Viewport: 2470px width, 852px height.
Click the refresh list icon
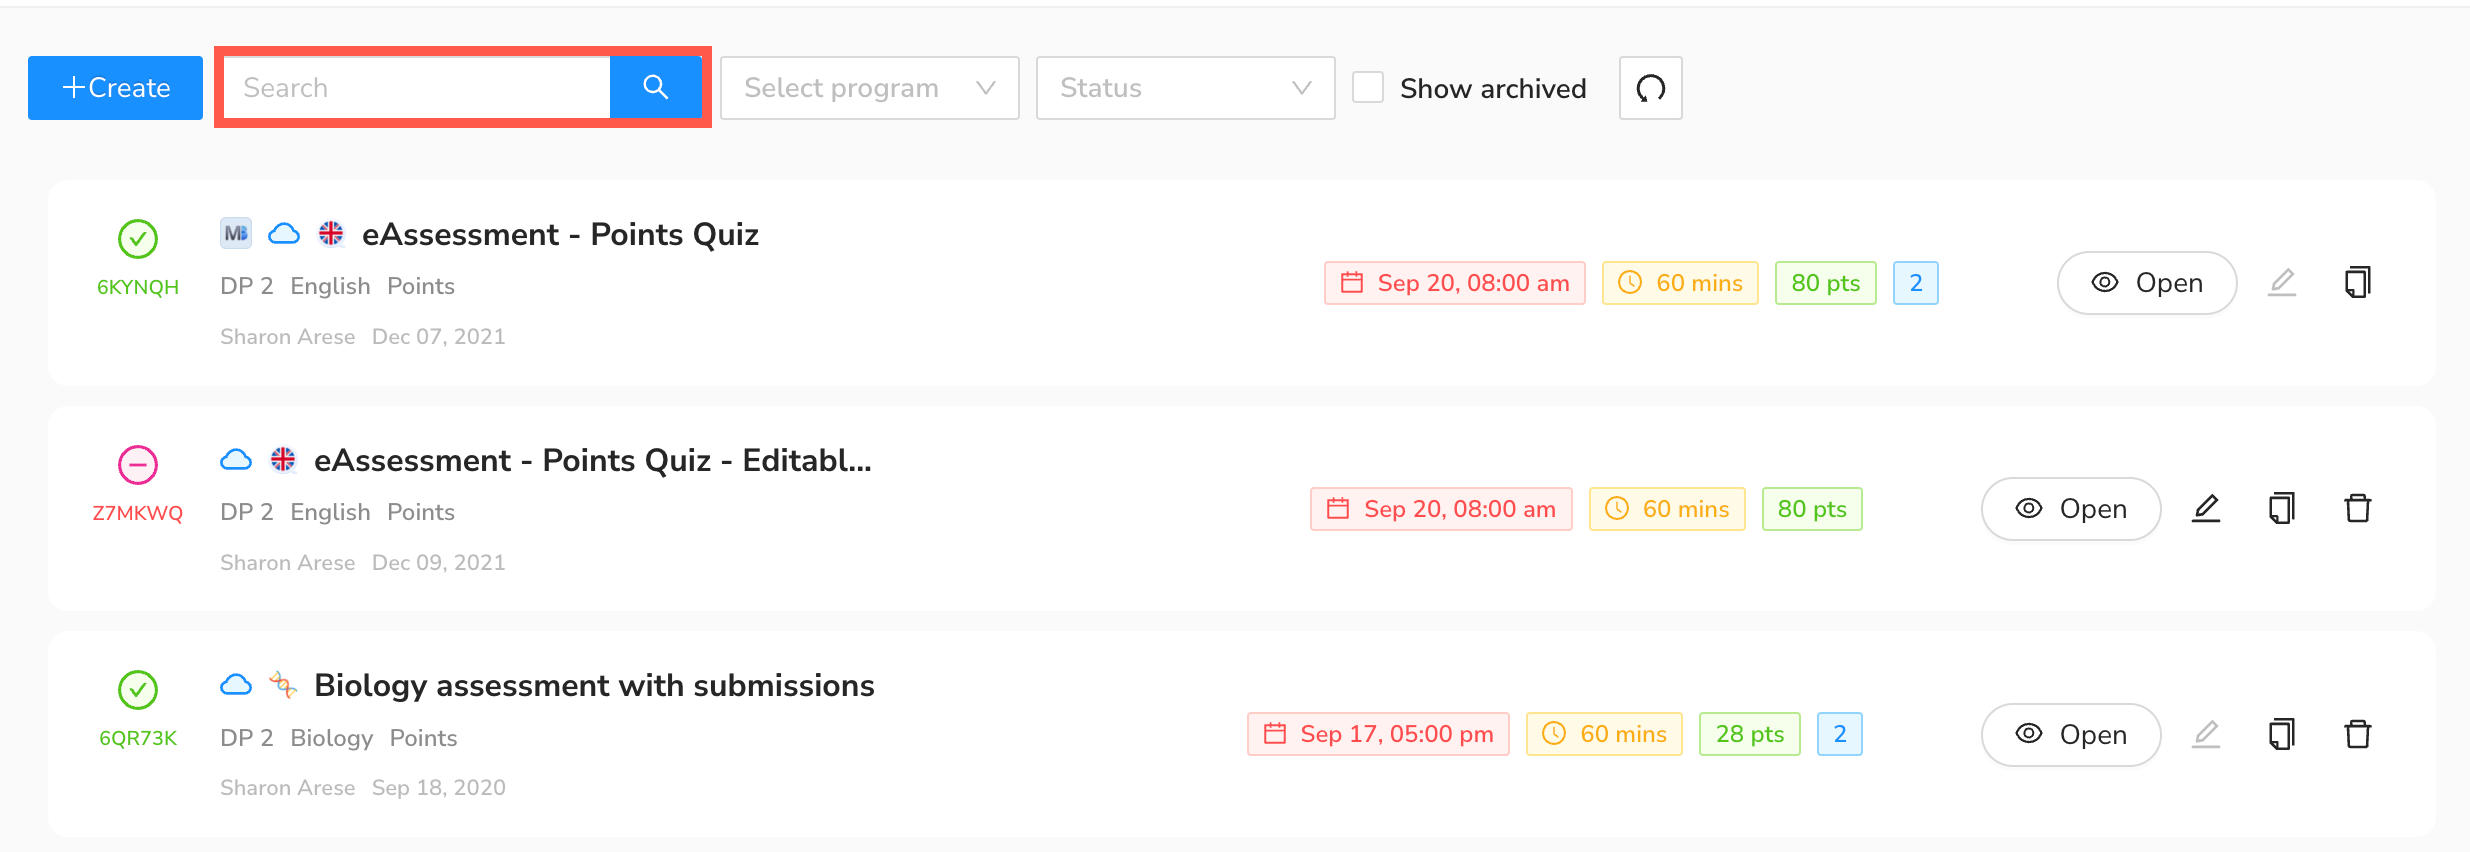pos(1650,88)
